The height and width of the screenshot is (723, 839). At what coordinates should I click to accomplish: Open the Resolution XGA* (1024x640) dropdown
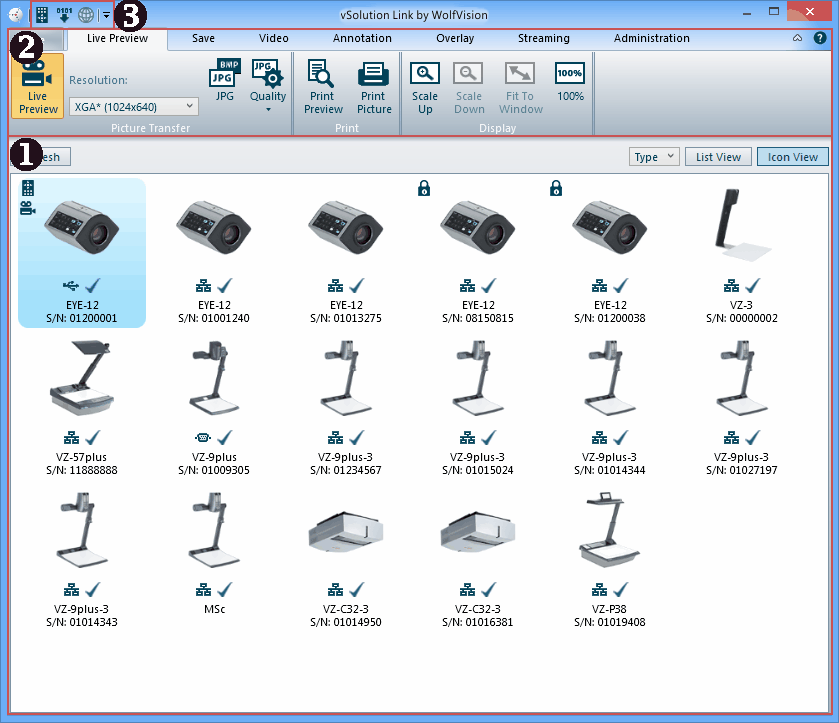(x=134, y=106)
